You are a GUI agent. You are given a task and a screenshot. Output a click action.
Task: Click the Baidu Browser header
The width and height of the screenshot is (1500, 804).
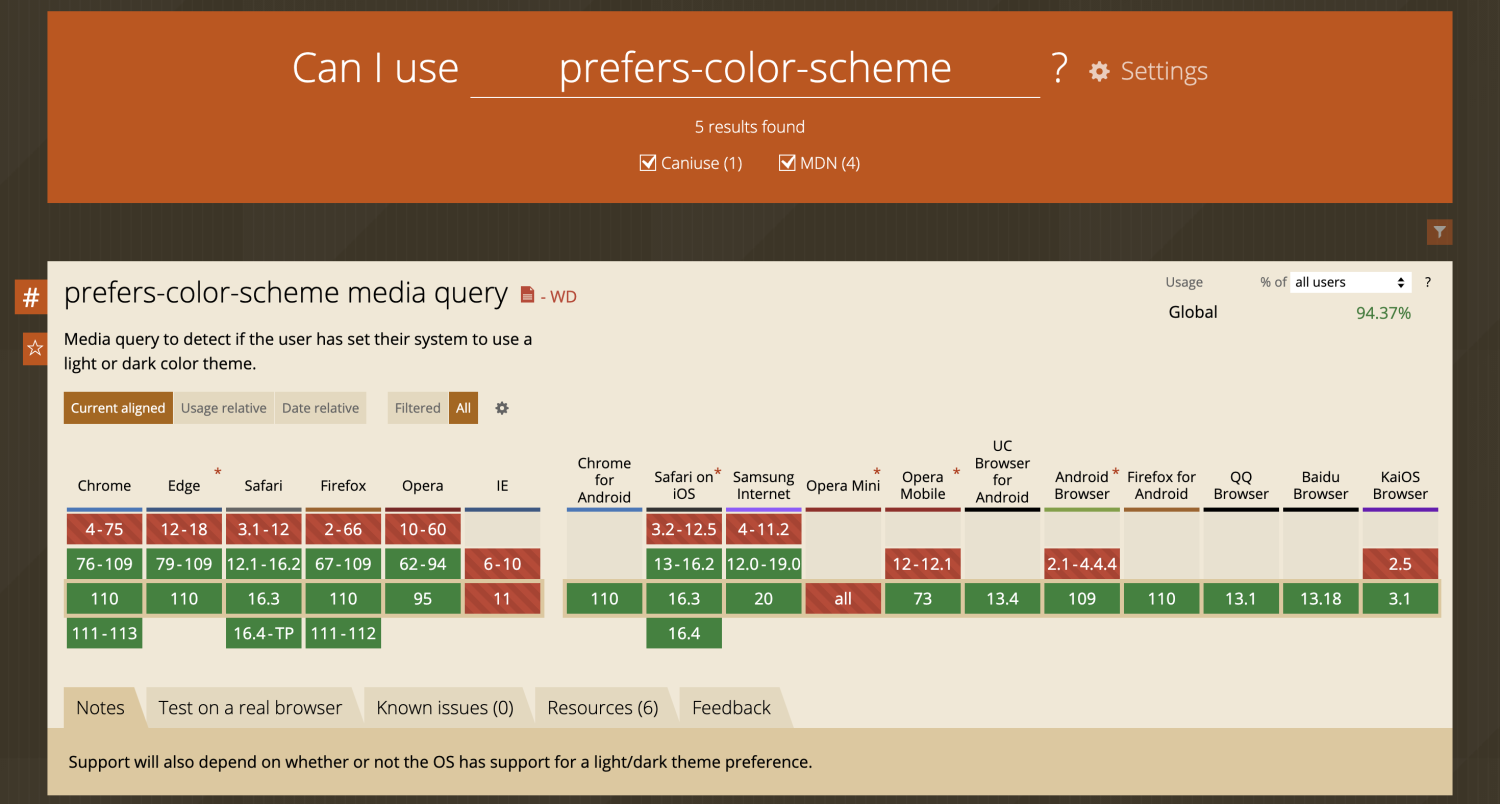[x=1321, y=485]
